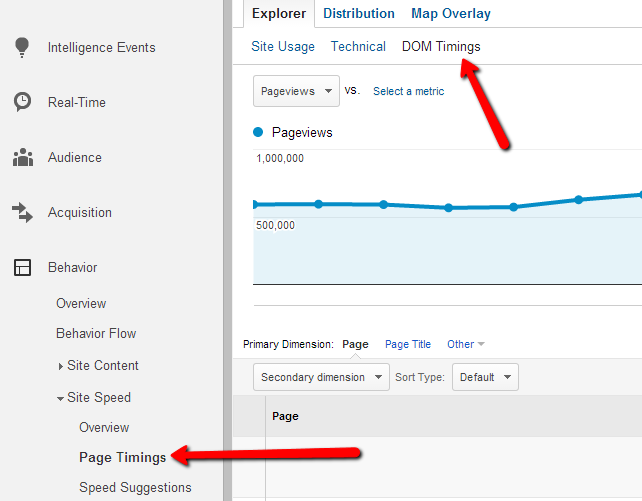This screenshot has width=642, height=501.
Task: Click the Real-Time clock icon
Action: (x=22, y=102)
